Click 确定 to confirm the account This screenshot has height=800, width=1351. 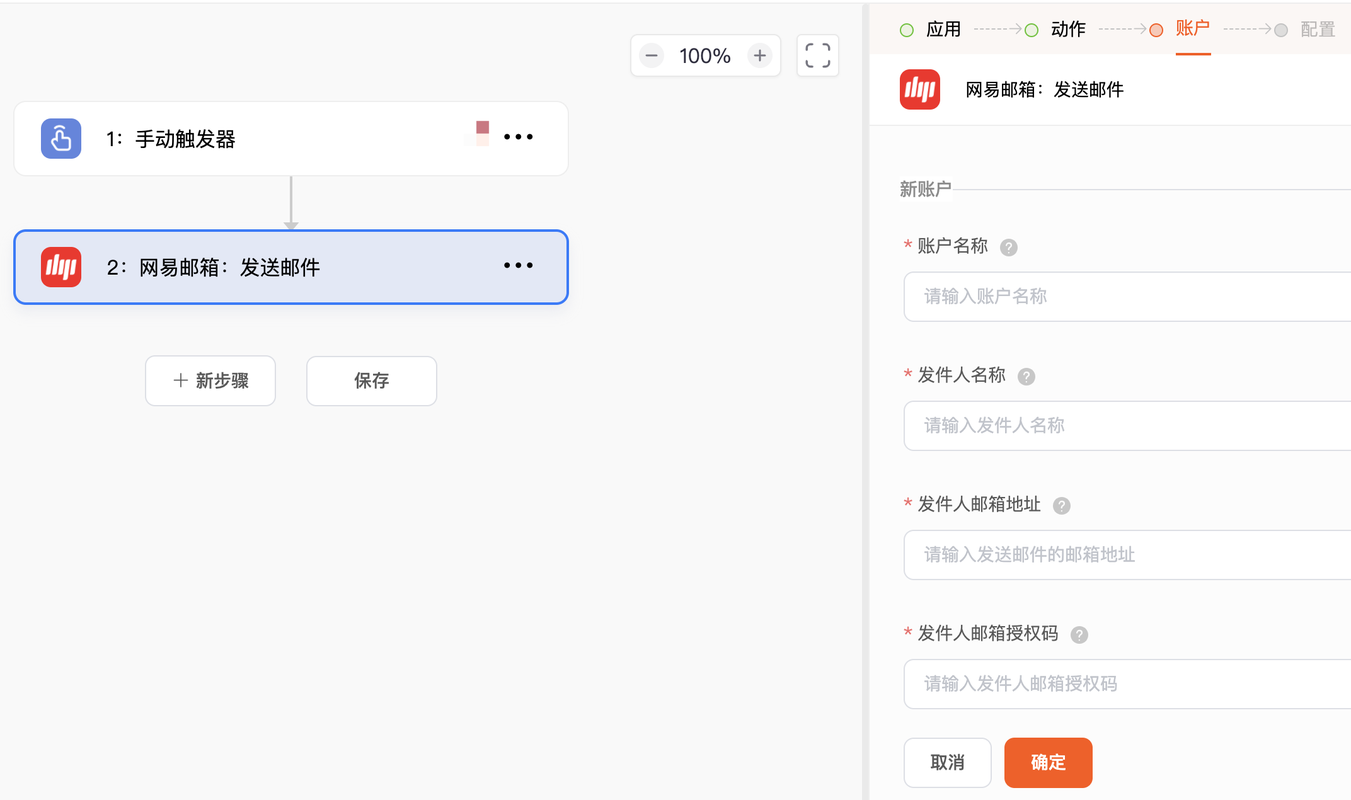[1048, 763]
